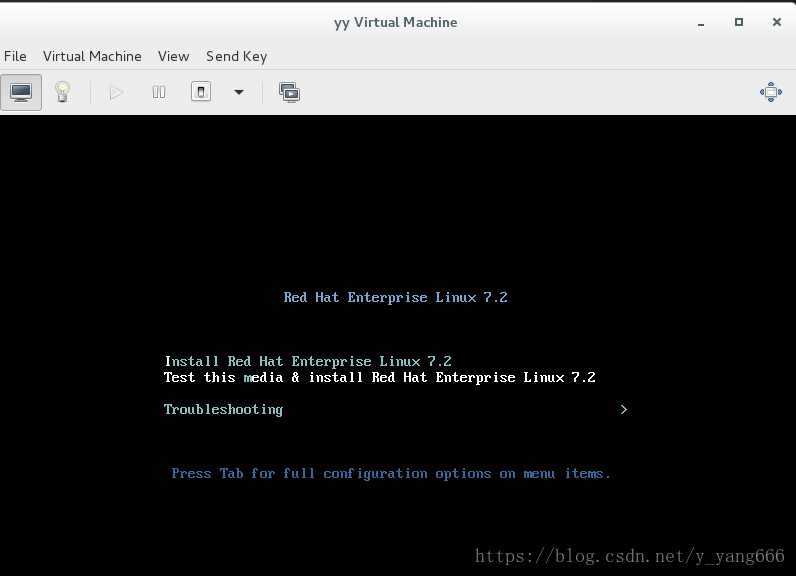Select Install Red Hat Enterprise Linux 7.2
796x576 pixels.
(x=308, y=361)
